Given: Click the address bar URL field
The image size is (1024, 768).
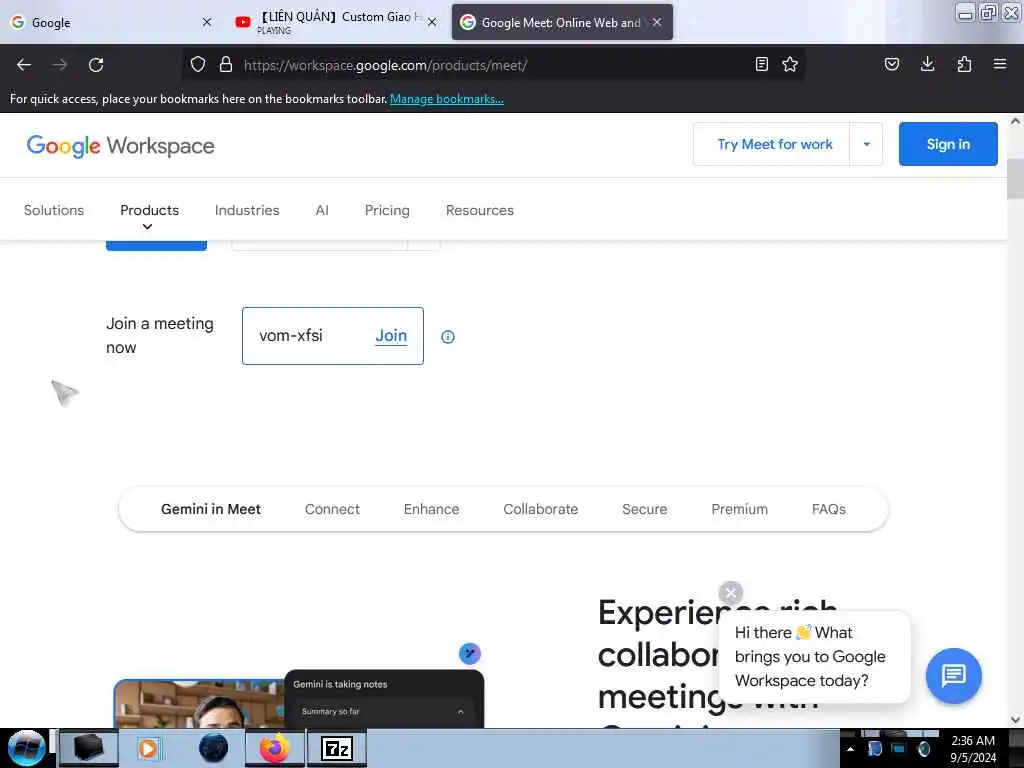Looking at the screenshot, I should 493,65.
